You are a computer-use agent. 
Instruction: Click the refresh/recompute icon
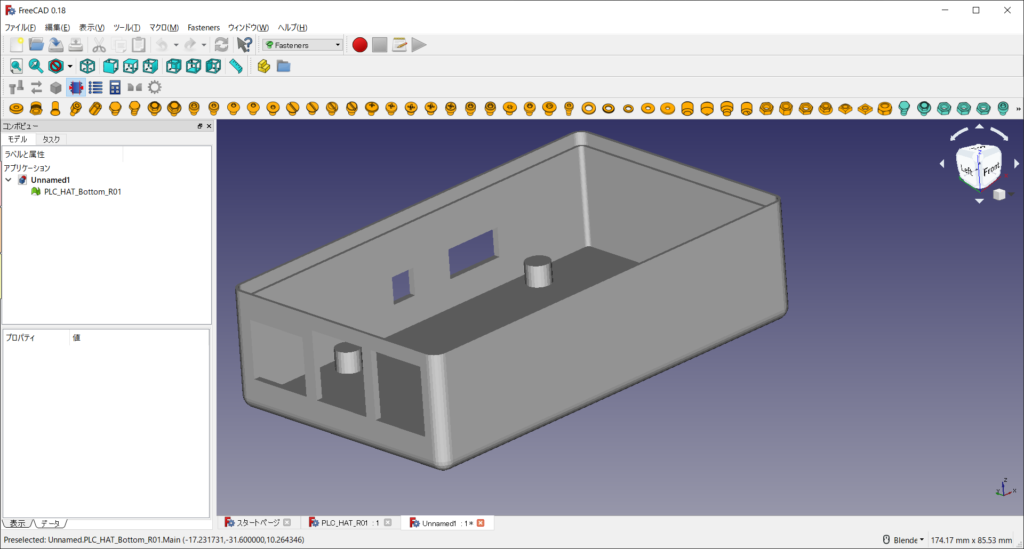tap(221, 45)
